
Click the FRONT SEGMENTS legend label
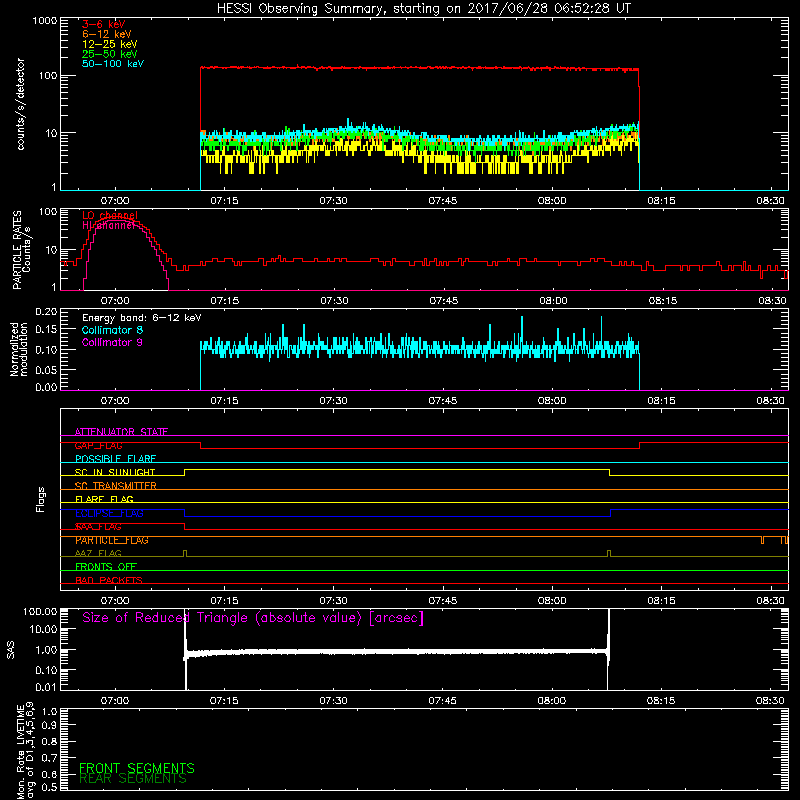137,768
